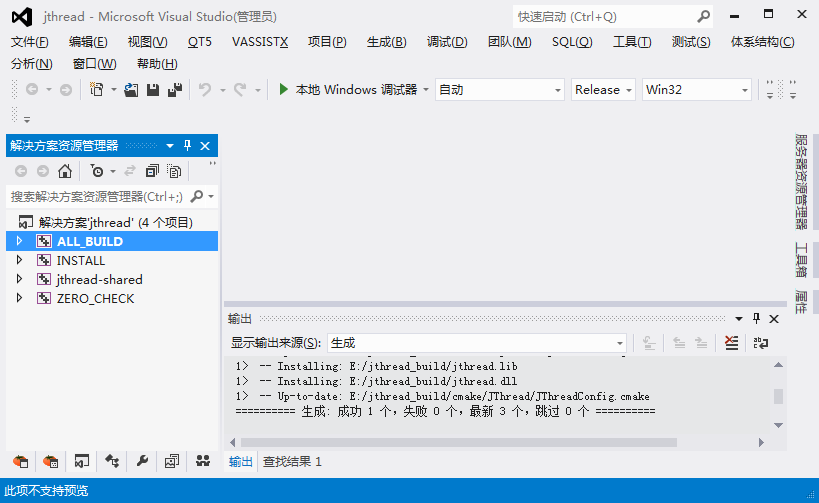Open the 工具(T) tools menu
The image size is (819, 503).
[632, 42]
